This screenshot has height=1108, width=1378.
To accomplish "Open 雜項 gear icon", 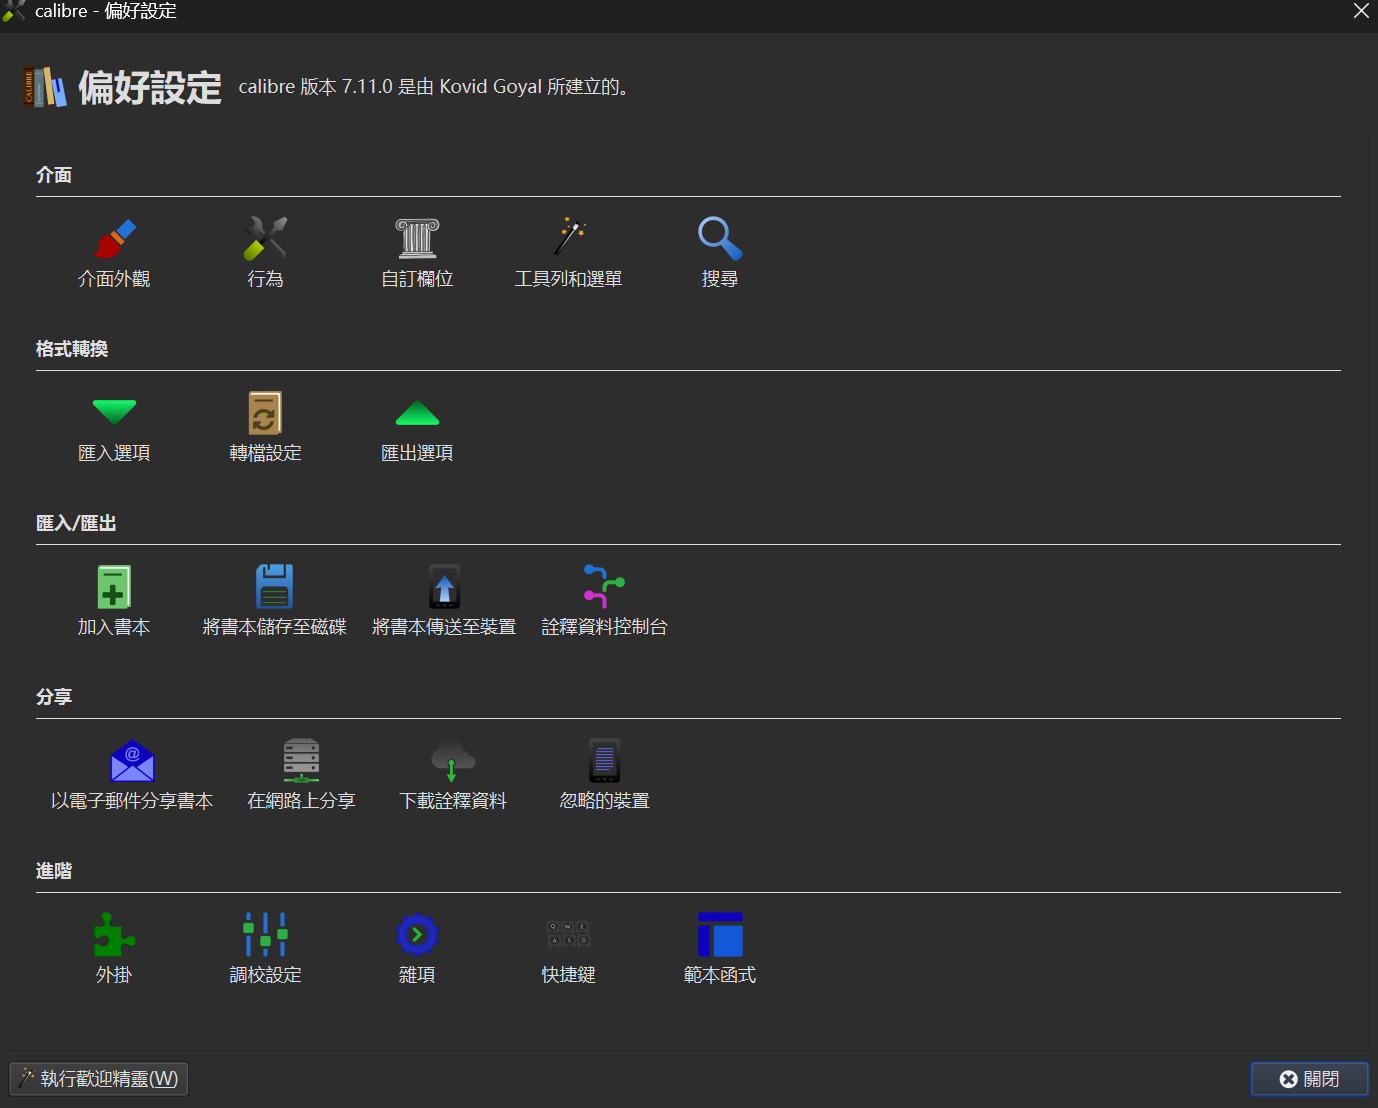I will coord(417,934).
